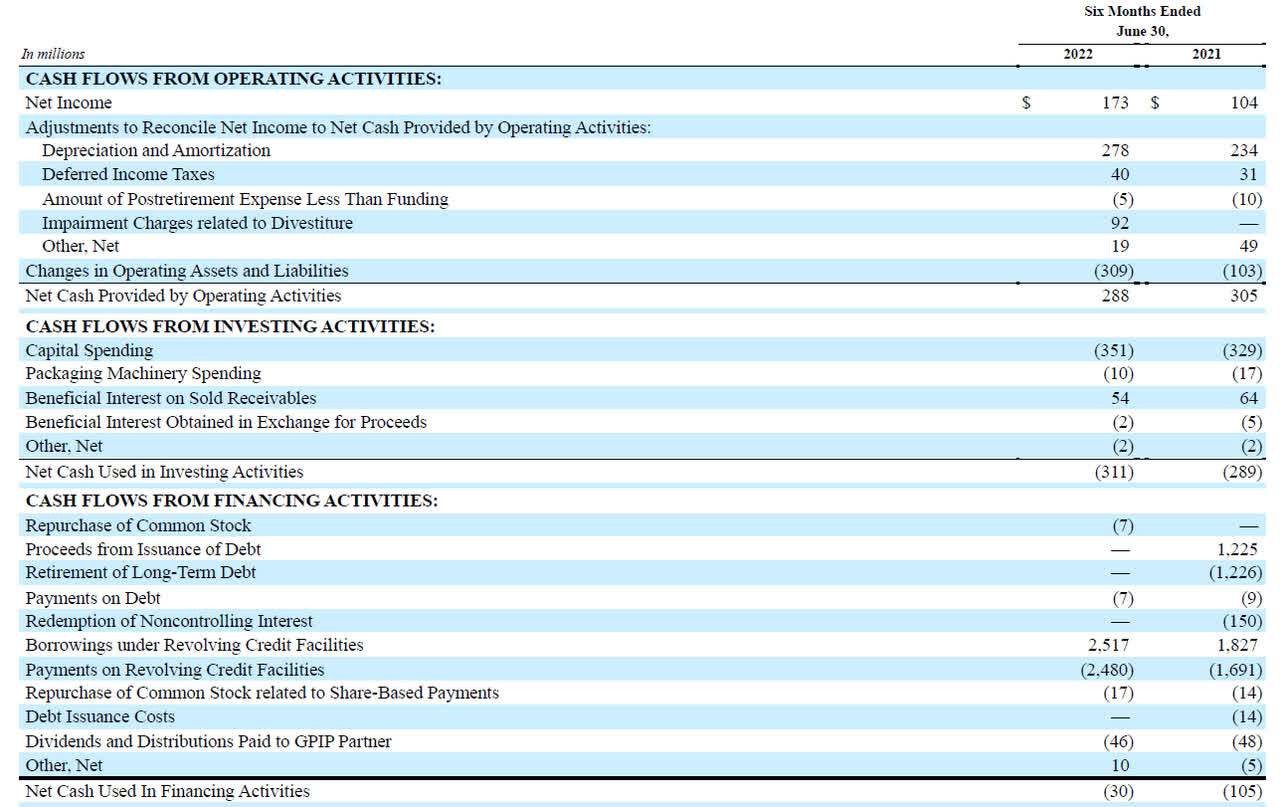
Task: Click the 2021 value (103)
Action: (x=1243, y=271)
